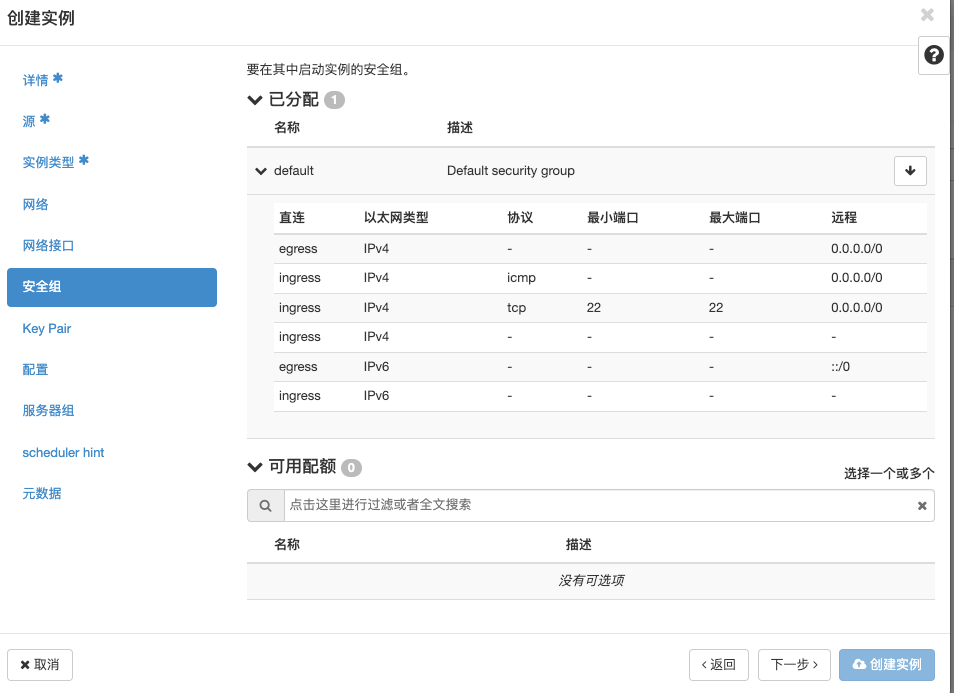Click the 'icmp' protocol cell

tap(521, 278)
